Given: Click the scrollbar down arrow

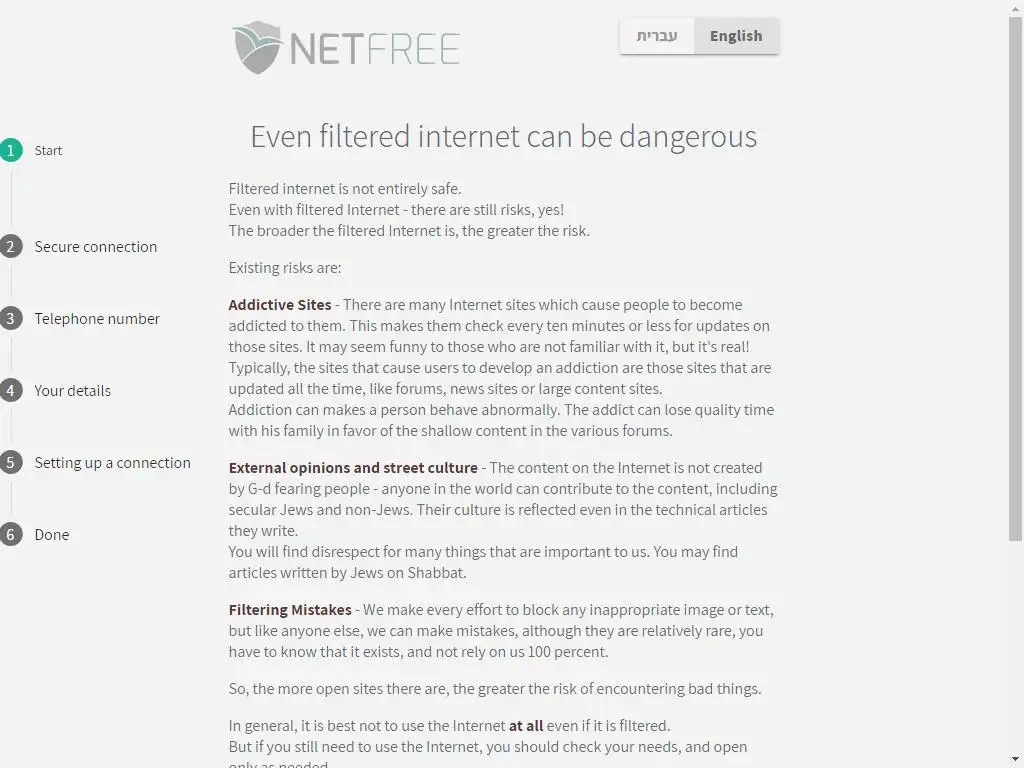Looking at the screenshot, I should [x=1016, y=760].
